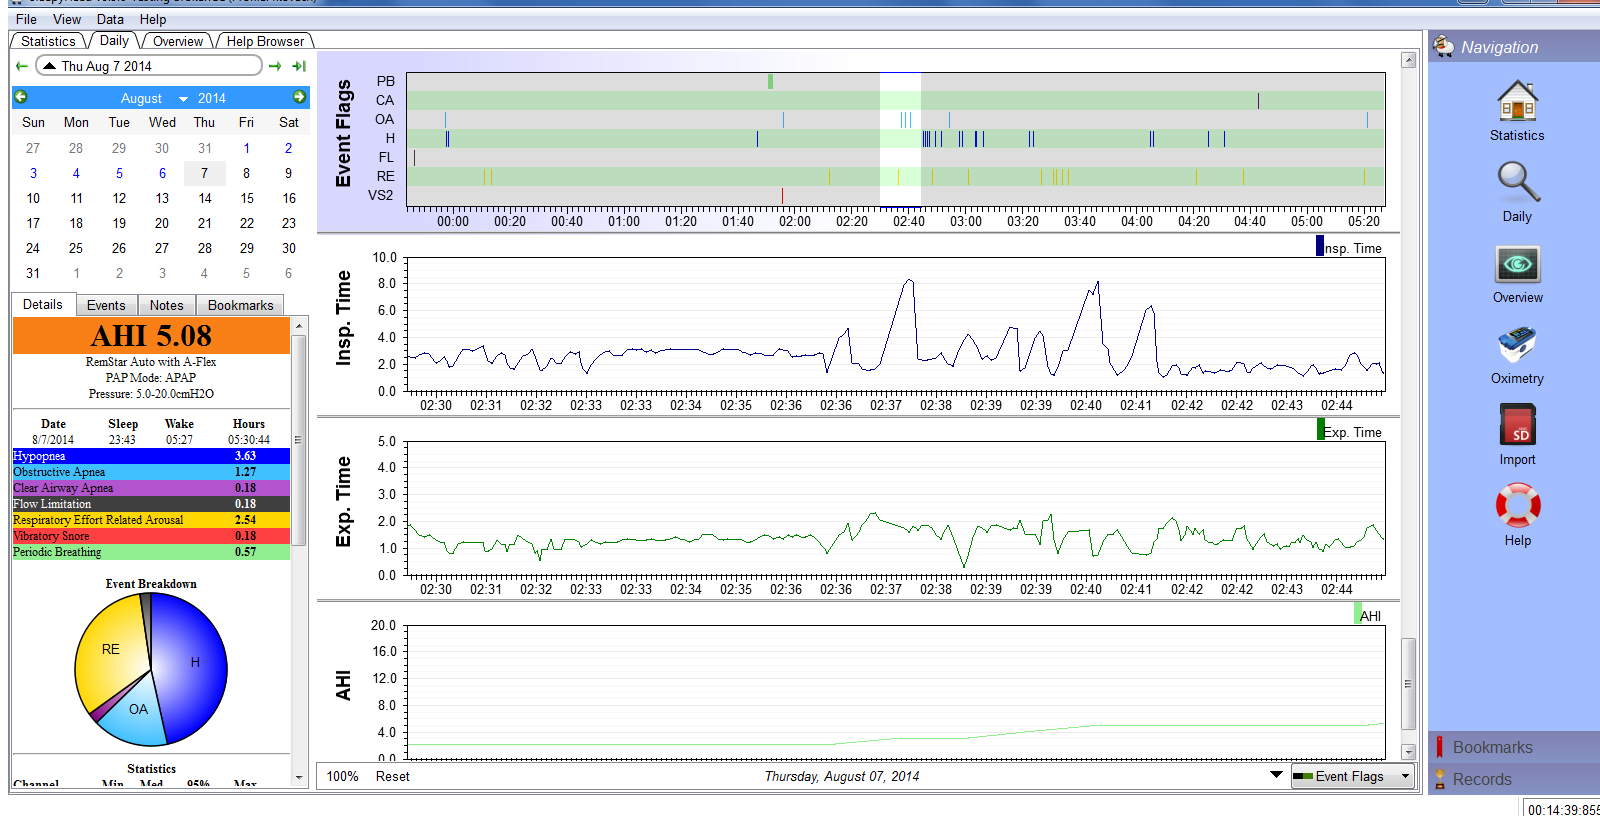Click the Clear Airway Apnea purple row
This screenshot has width=1600, height=816.
pos(151,488)
